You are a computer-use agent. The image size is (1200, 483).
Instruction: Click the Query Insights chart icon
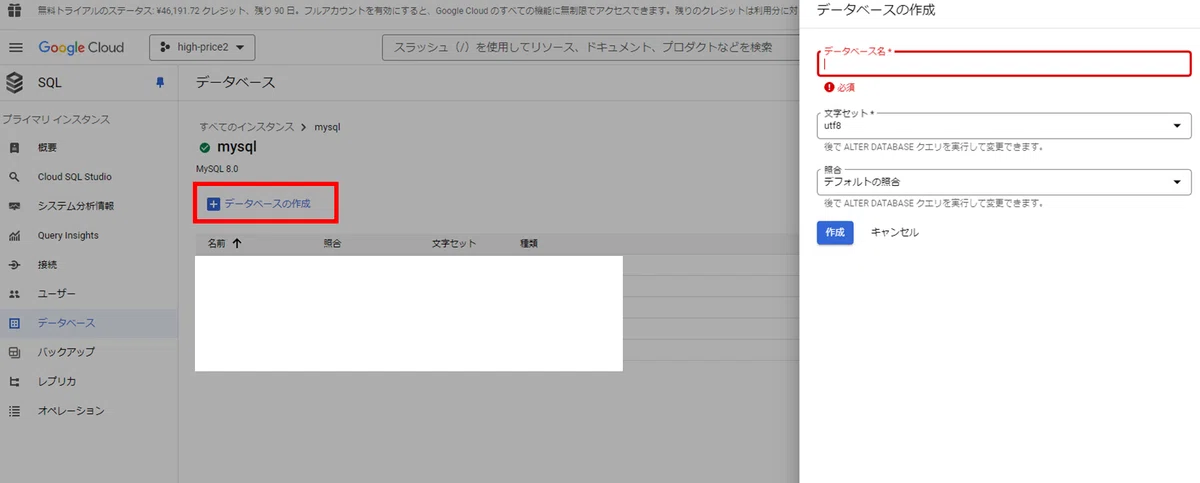point(14,236)
